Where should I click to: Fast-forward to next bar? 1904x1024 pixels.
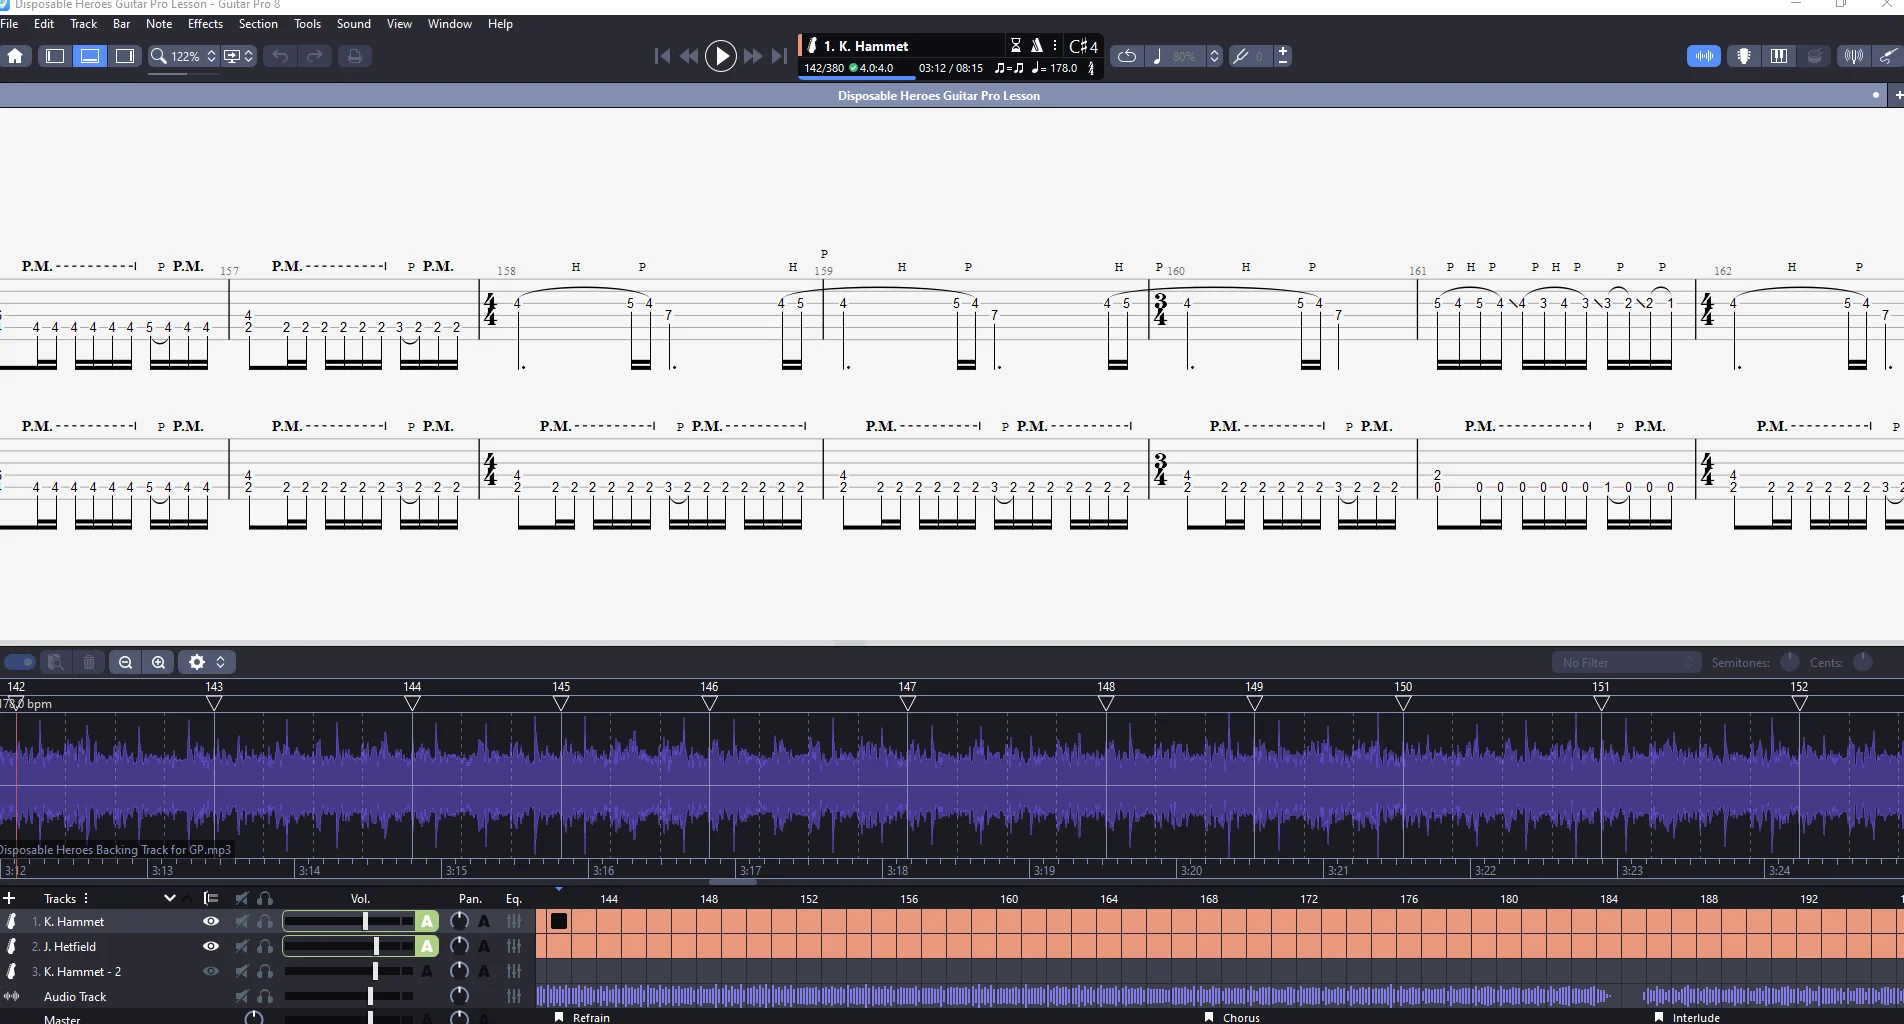(753, 56)
